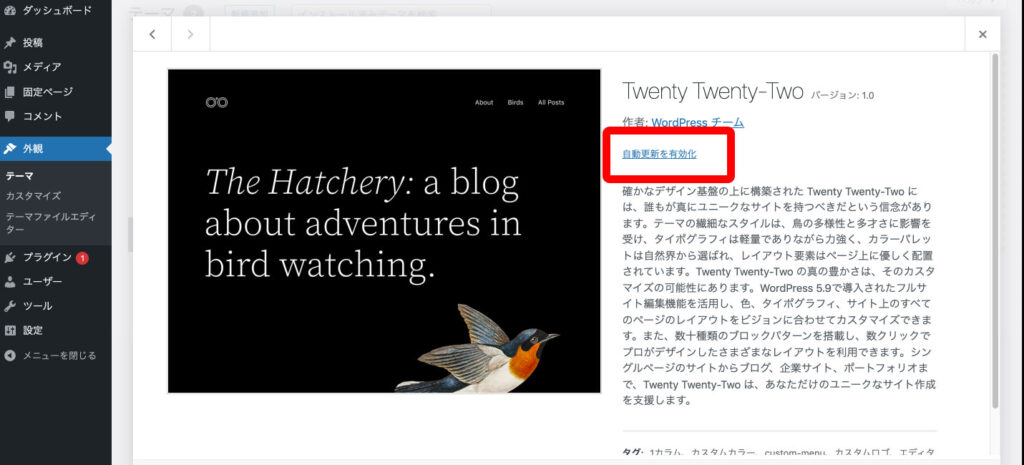Click the バージョン: 1.0 version text

[842, 96]
